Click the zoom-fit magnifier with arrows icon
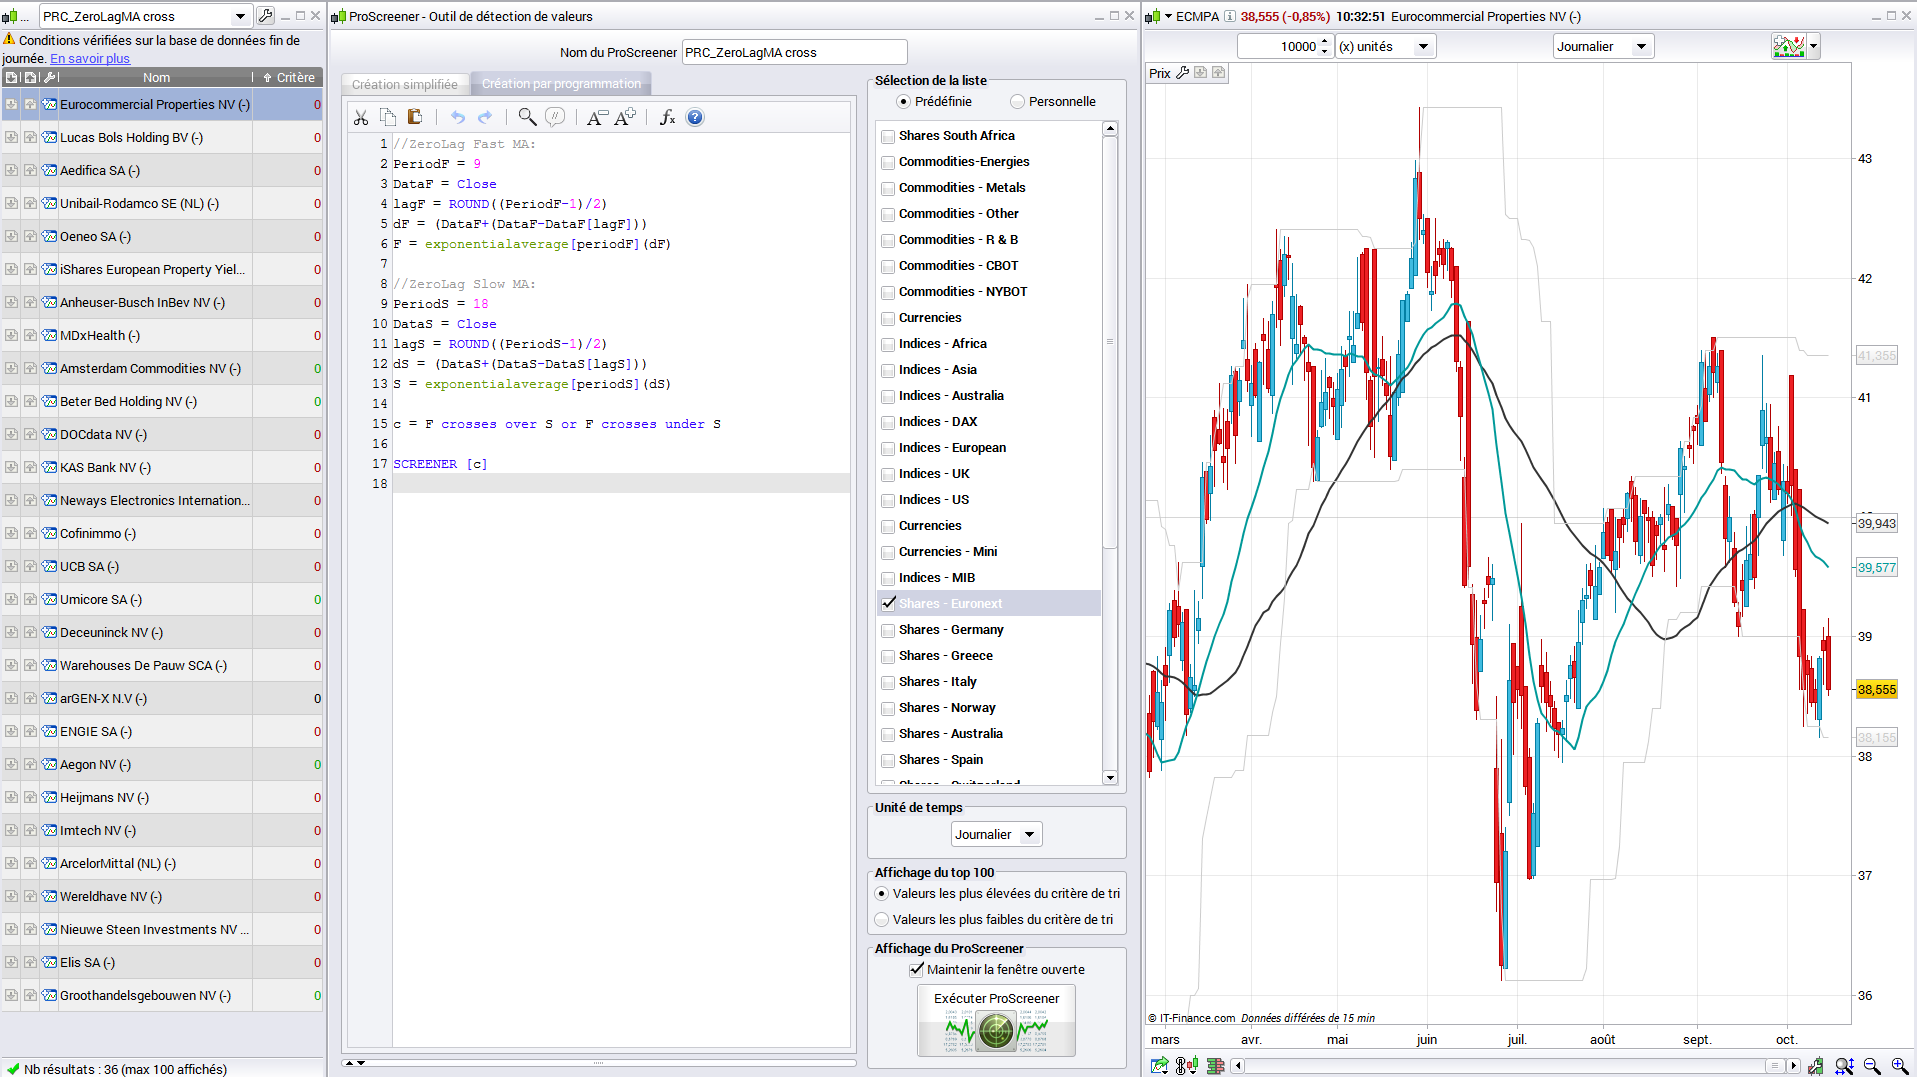This screenshot has height=1077, width=1917. pos(1844,1066)
